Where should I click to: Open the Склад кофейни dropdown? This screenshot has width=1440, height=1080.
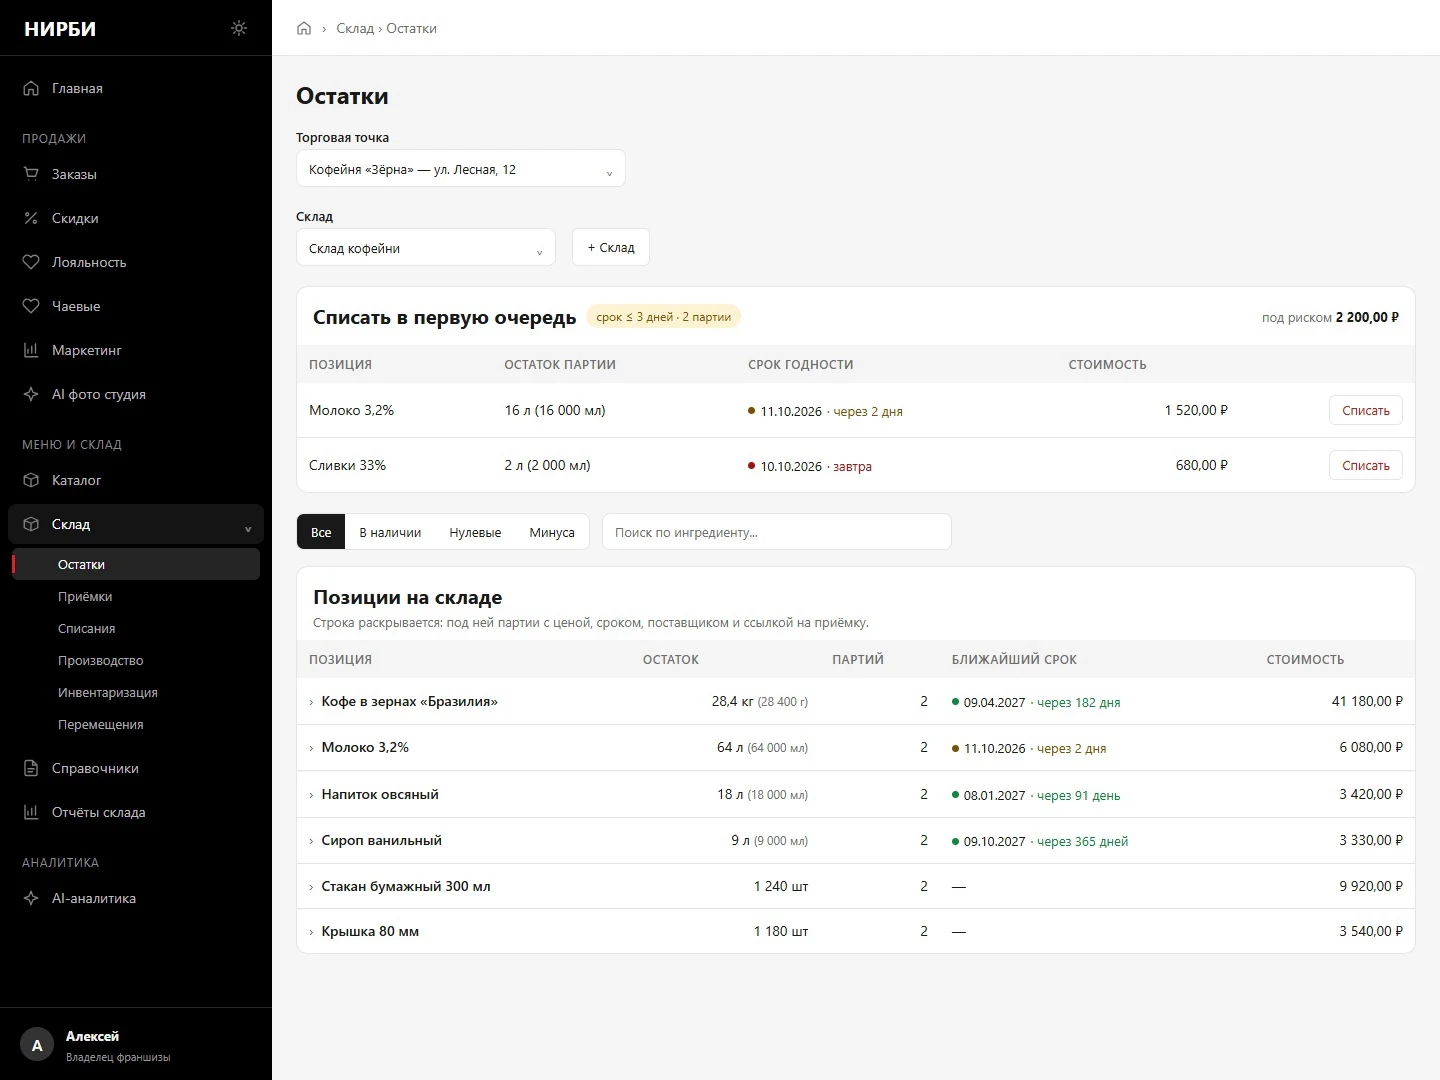pos(426,248)
